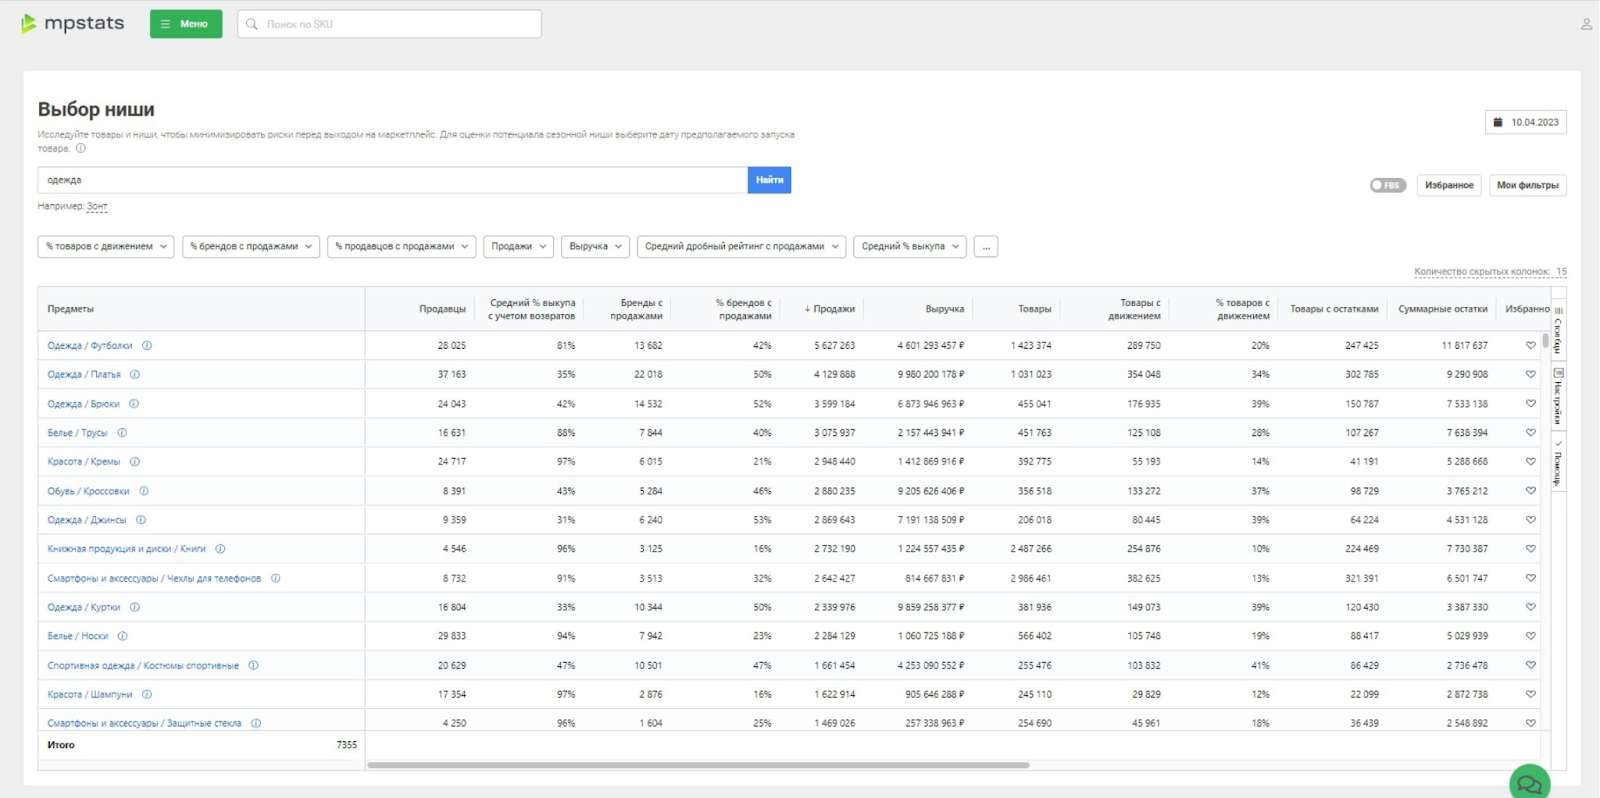Focus the Поиск по SKU search field

click(x=389, y=24)
